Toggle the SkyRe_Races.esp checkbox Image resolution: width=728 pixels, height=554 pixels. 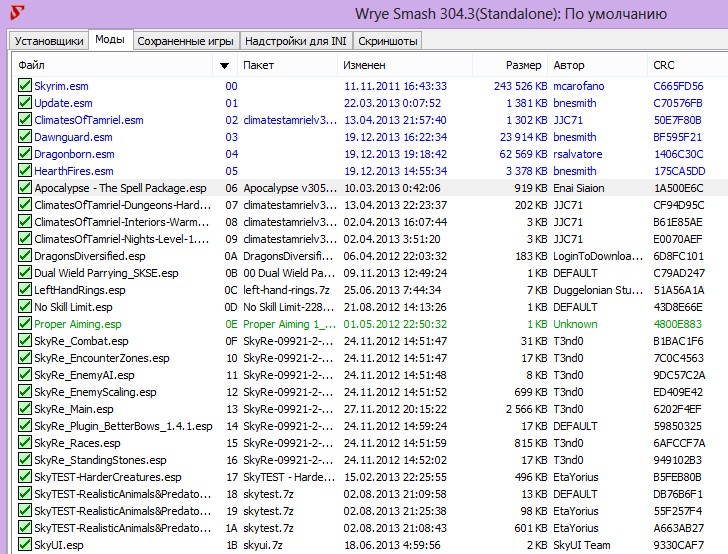[x=25, y=443]
